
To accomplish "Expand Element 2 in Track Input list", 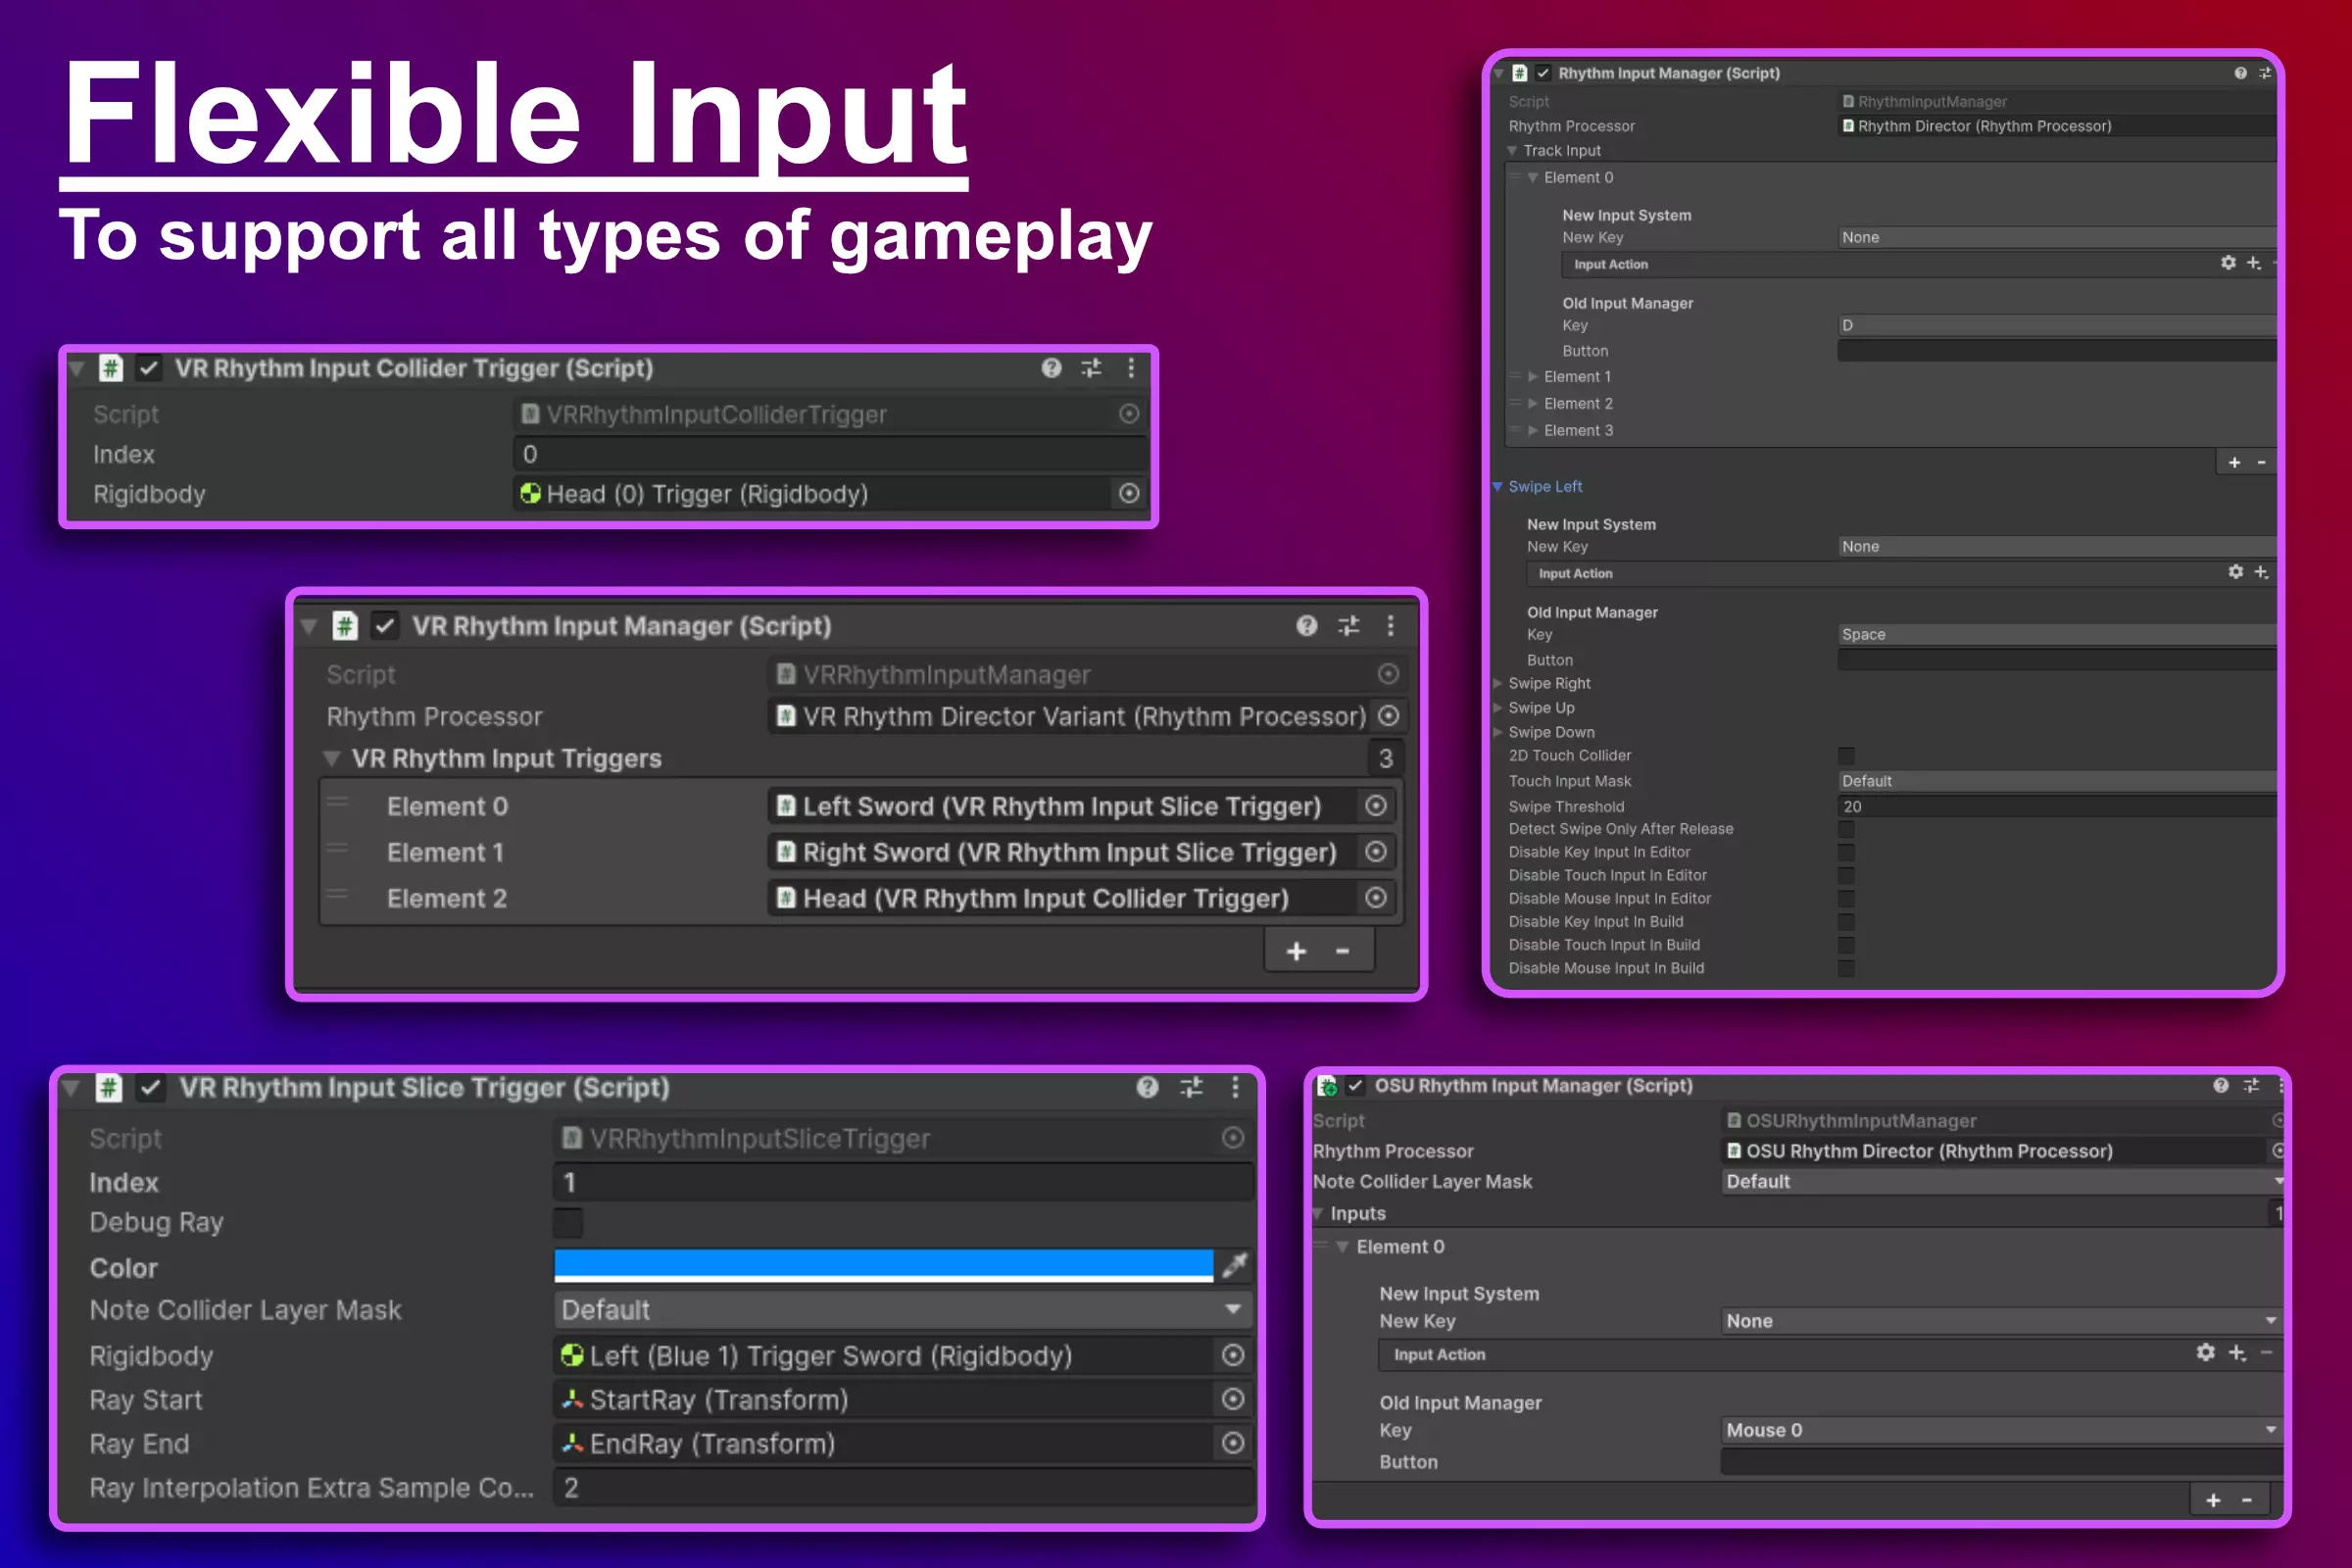I will (x=1533, y=404).
